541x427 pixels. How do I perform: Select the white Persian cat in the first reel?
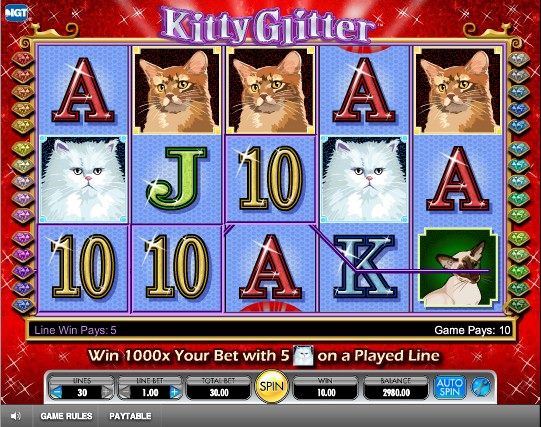point(83,179)
